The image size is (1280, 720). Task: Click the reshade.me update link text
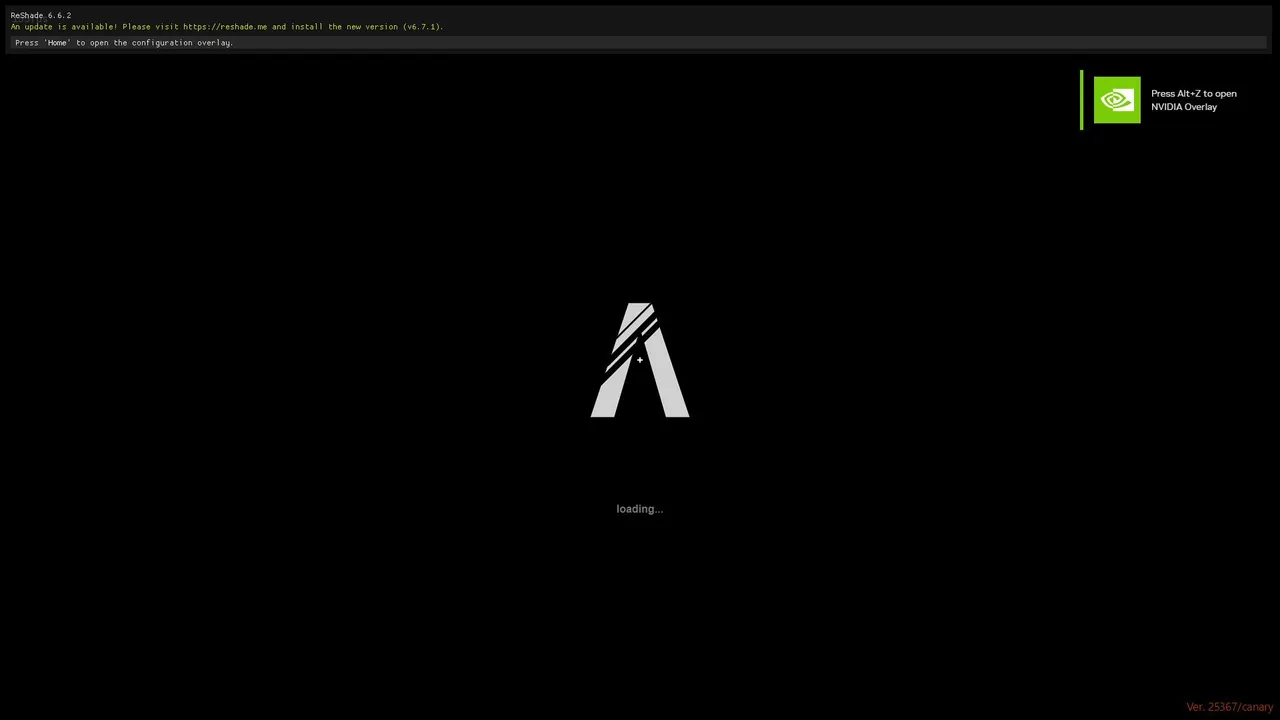(225, 27)
